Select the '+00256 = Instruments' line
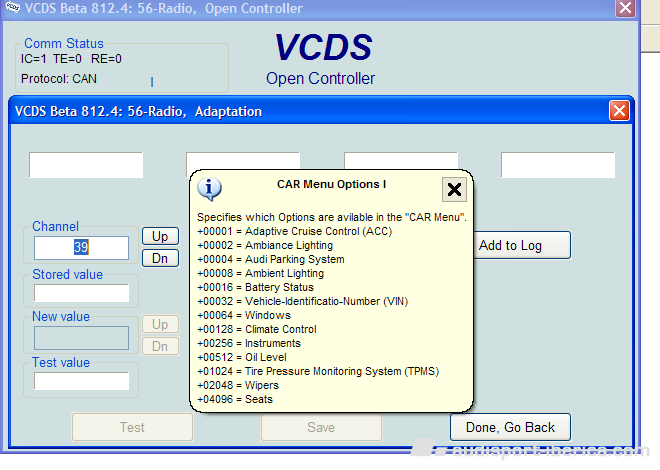660x470 pixels. [x=249, y=343]
